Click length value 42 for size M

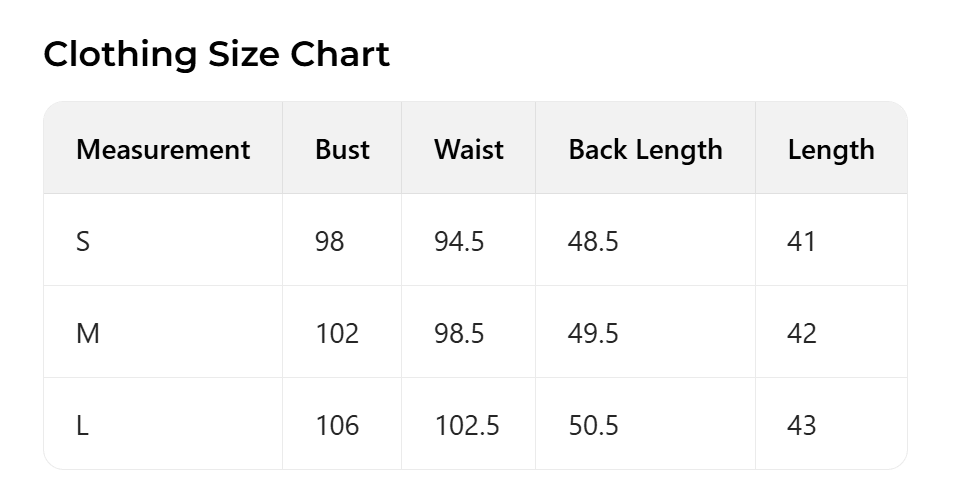[801, 334]
